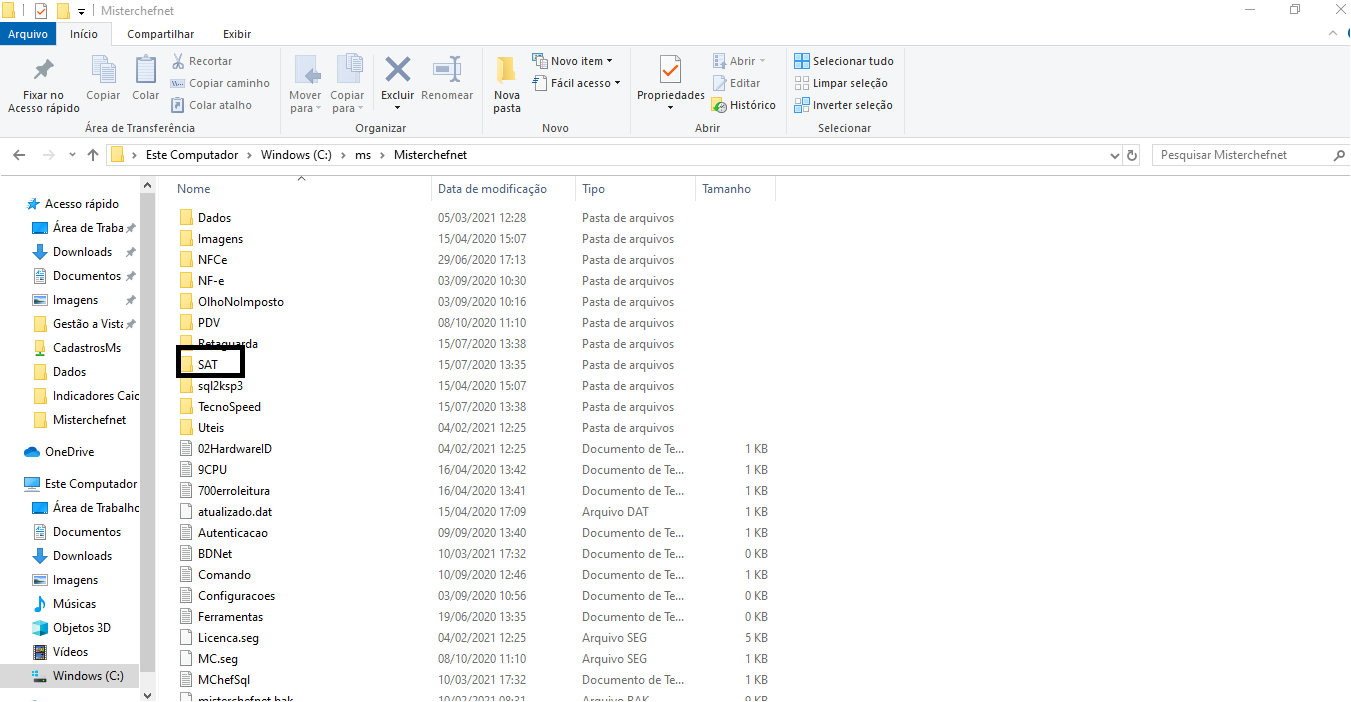Click the sidebar scroll up arrow
Viewport: 1351px width, 702px height.
pyautogui.click(x=148, y=185)
